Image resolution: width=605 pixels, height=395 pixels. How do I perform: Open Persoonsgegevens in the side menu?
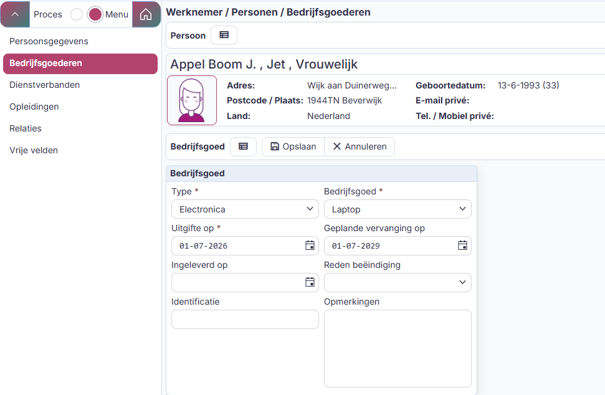pyautogui.click(x=80, y=41)
